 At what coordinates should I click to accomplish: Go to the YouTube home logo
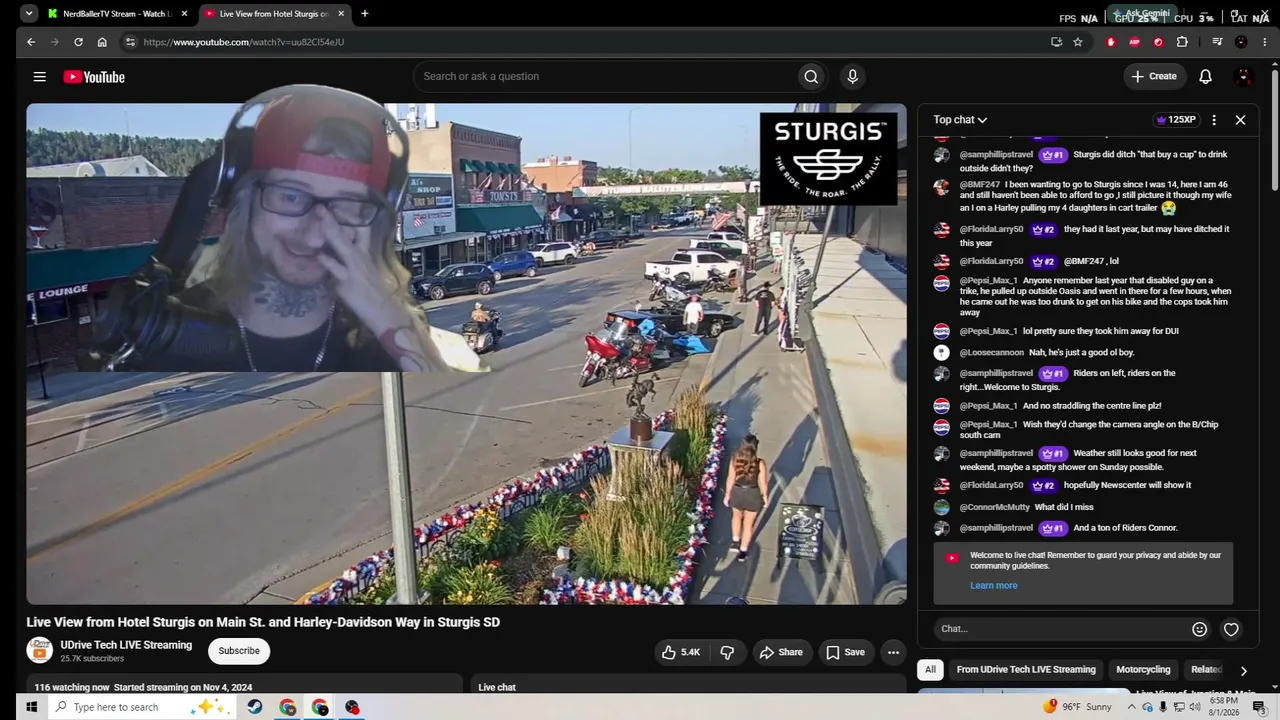click(x=94, y=77)
